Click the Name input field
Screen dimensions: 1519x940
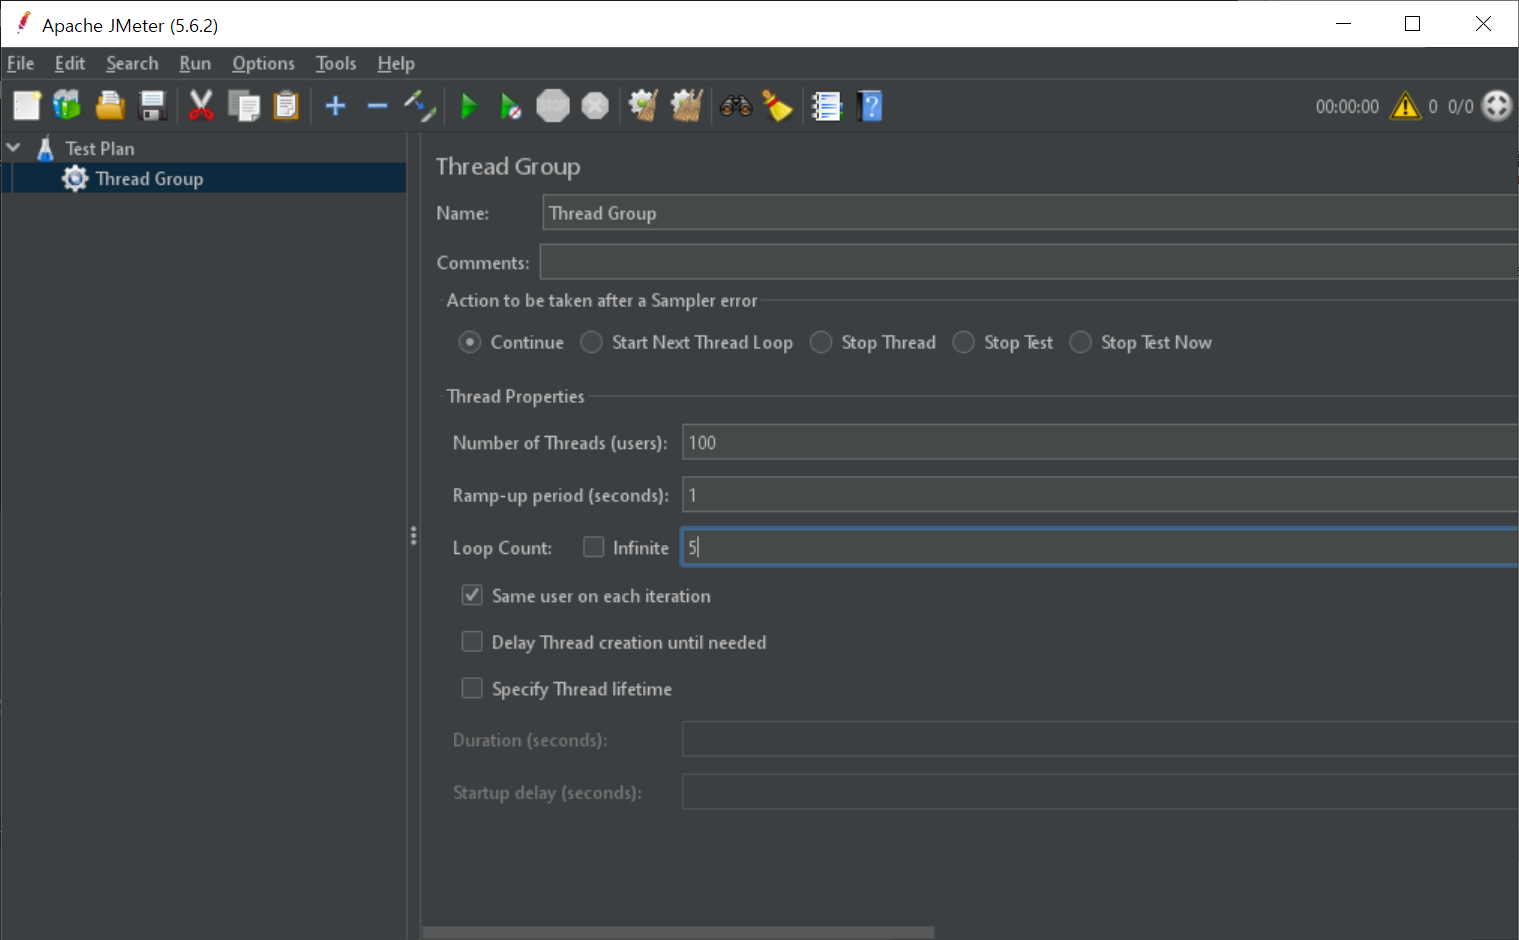[x=1030, y=213]
